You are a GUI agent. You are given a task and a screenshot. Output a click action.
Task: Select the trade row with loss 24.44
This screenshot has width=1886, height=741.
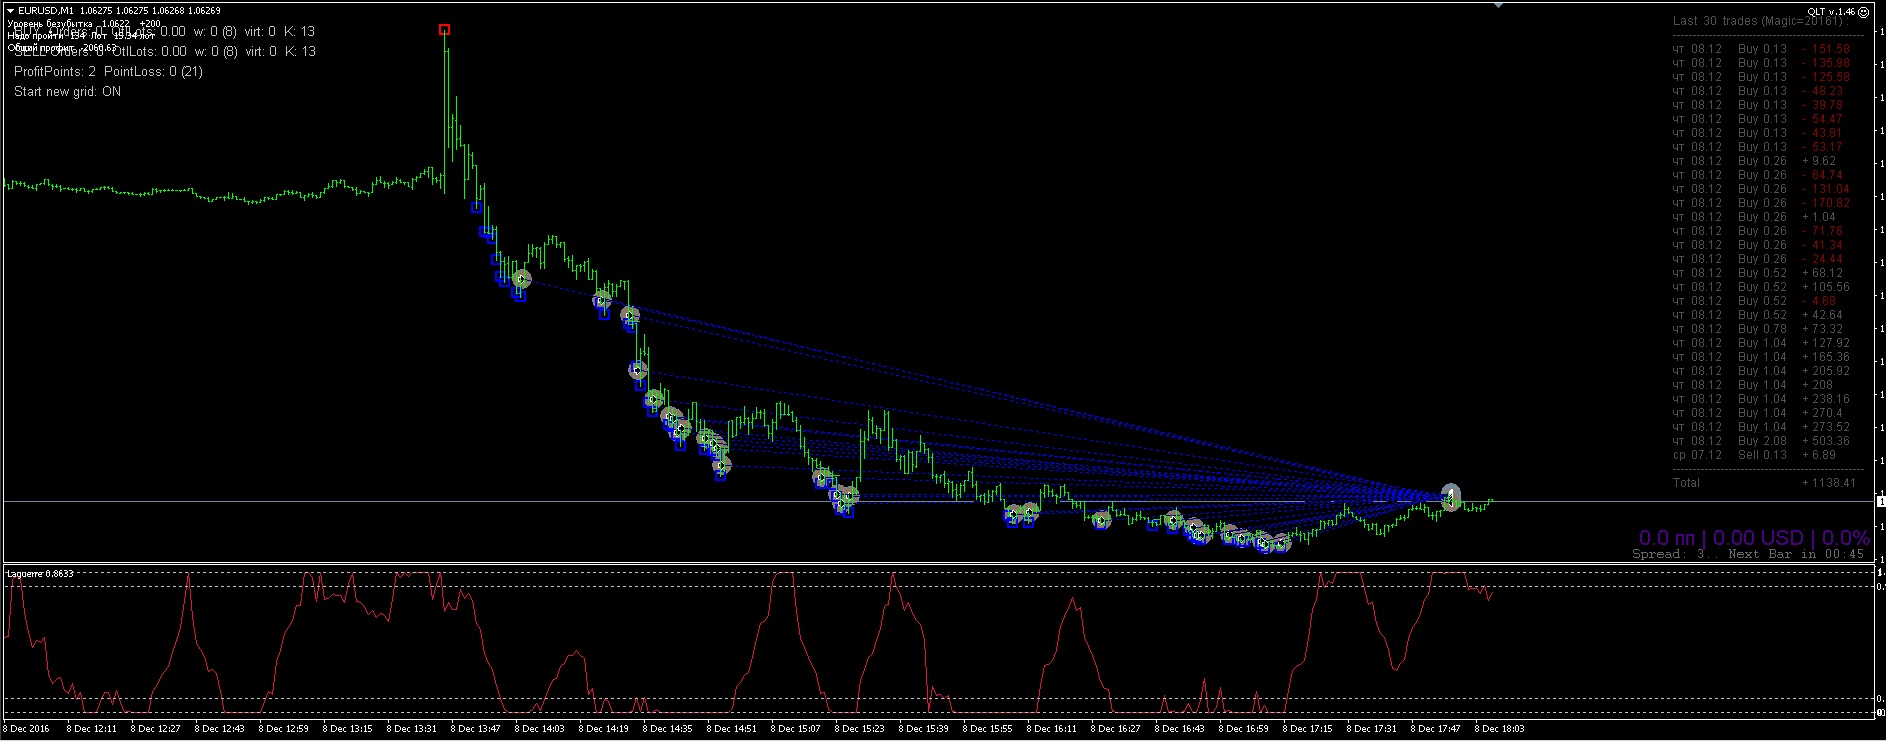1758,259
